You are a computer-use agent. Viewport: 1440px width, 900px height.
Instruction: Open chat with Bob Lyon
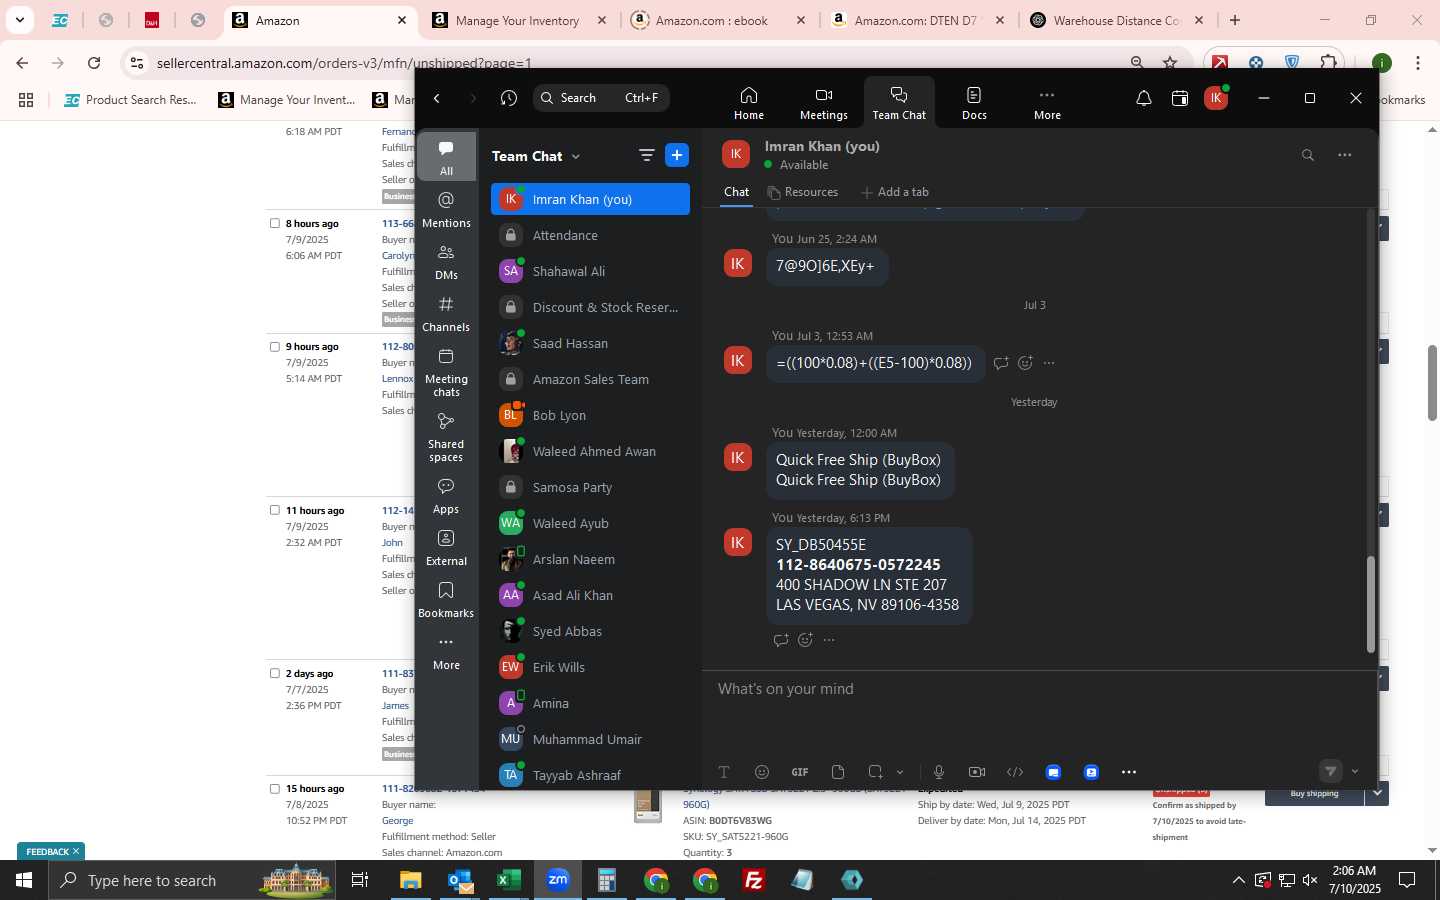pyautogui.click(x=590, y=415)
